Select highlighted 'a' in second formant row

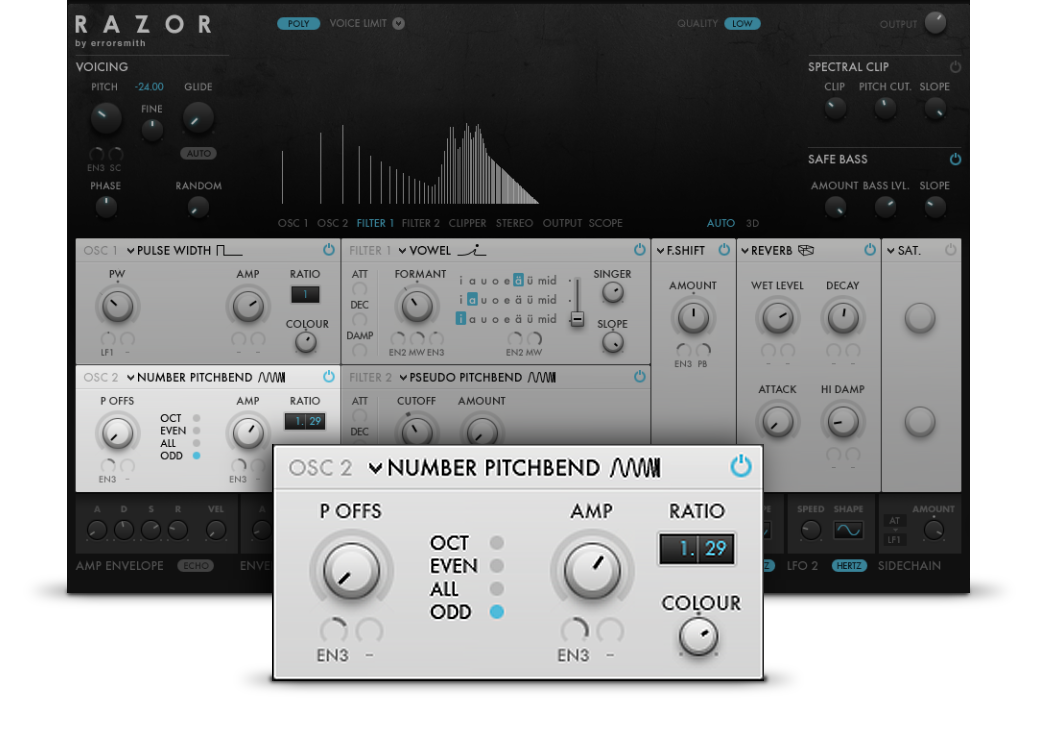[472, 300]
